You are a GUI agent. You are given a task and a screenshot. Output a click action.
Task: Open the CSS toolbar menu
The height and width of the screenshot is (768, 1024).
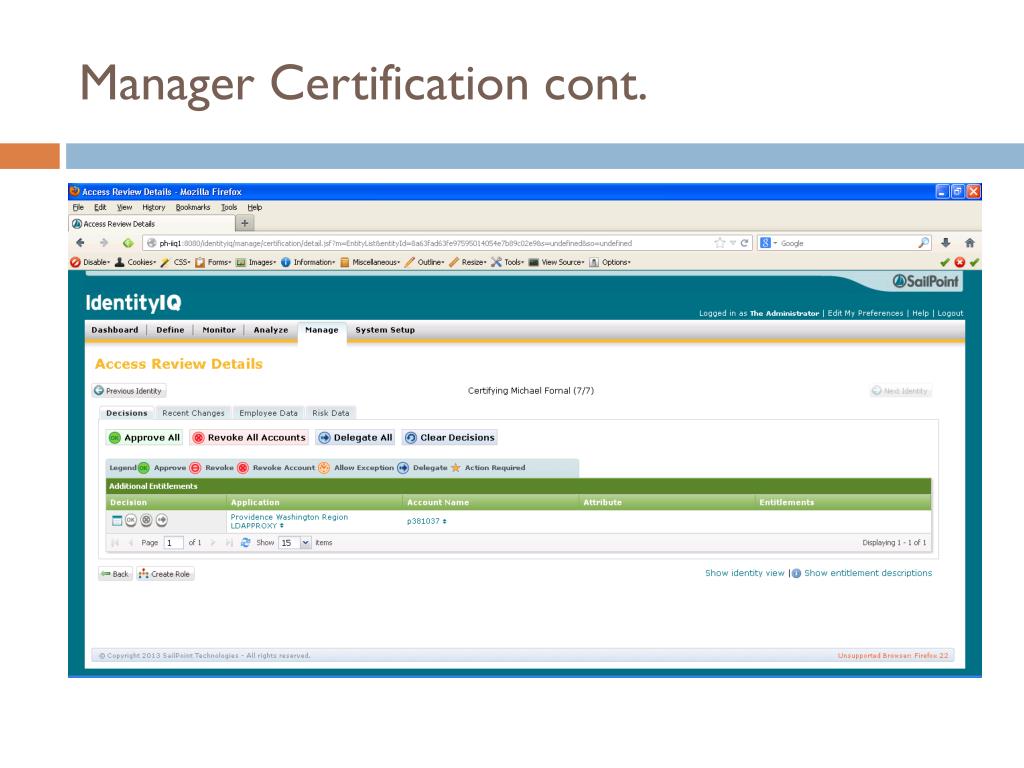tap(176, 262)
